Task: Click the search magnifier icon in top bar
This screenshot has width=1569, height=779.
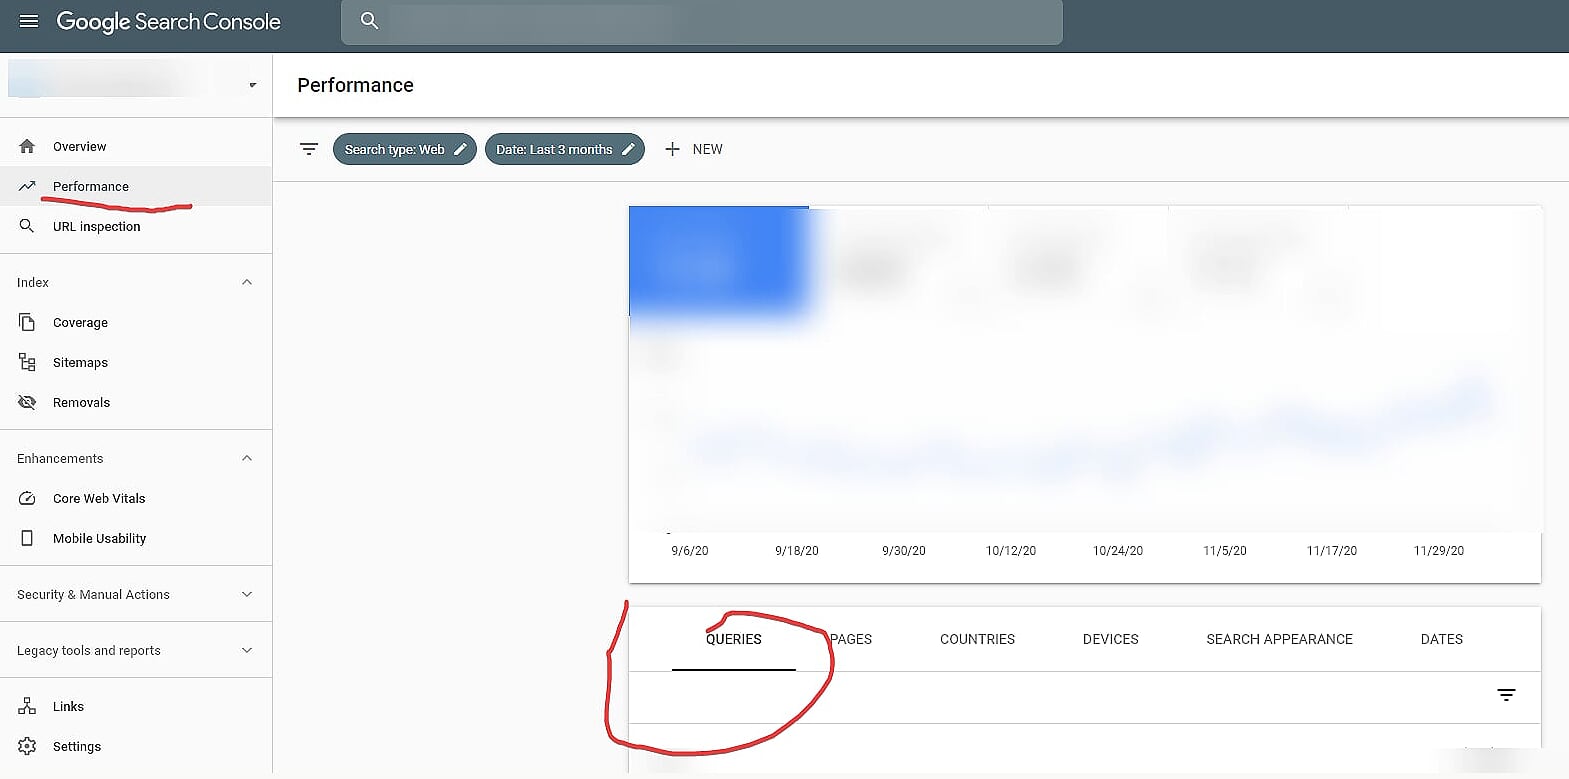Action: (369, 21)
